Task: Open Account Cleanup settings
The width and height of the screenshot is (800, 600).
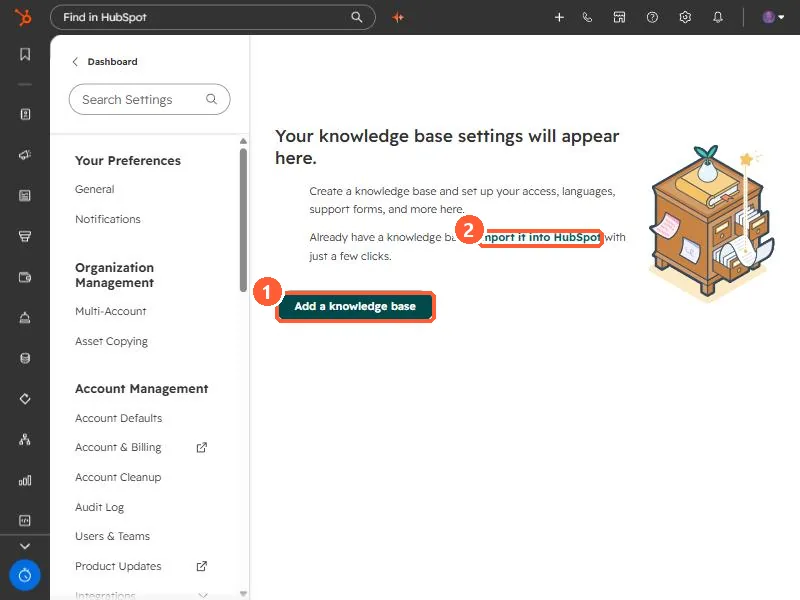Action: (x=118, y=478)
